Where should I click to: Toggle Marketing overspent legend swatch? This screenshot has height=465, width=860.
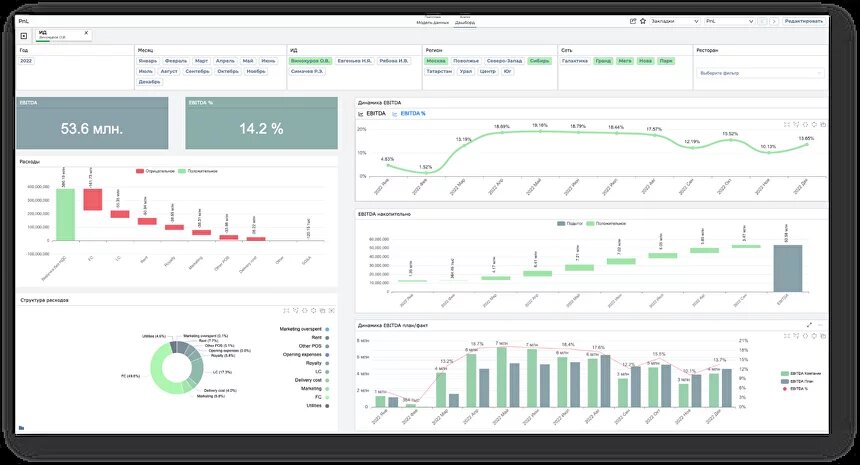point(327,329)
